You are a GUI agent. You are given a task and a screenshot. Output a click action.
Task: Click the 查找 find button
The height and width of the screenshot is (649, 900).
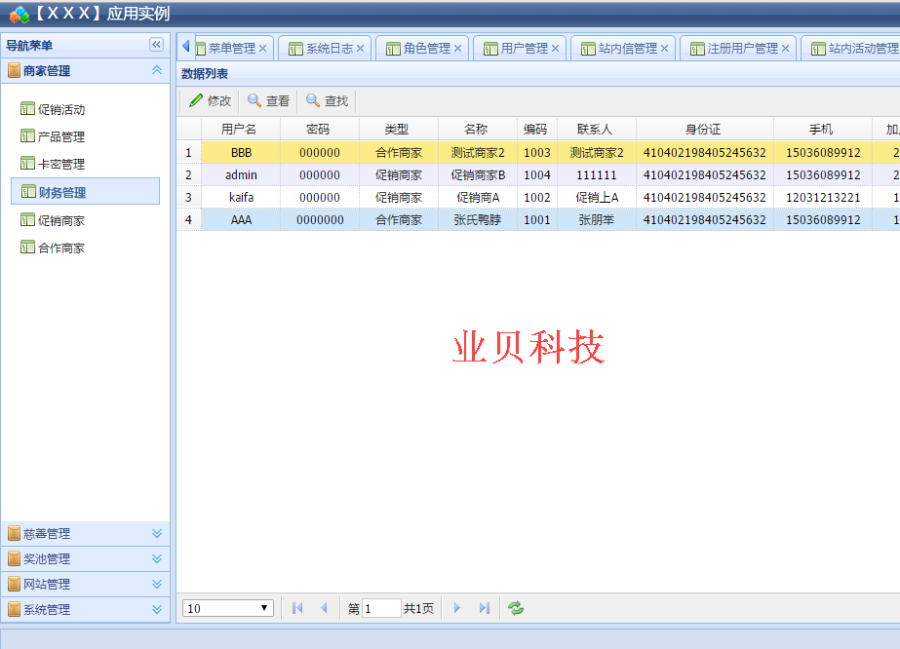pyautogui.click(x=327, y=100)
